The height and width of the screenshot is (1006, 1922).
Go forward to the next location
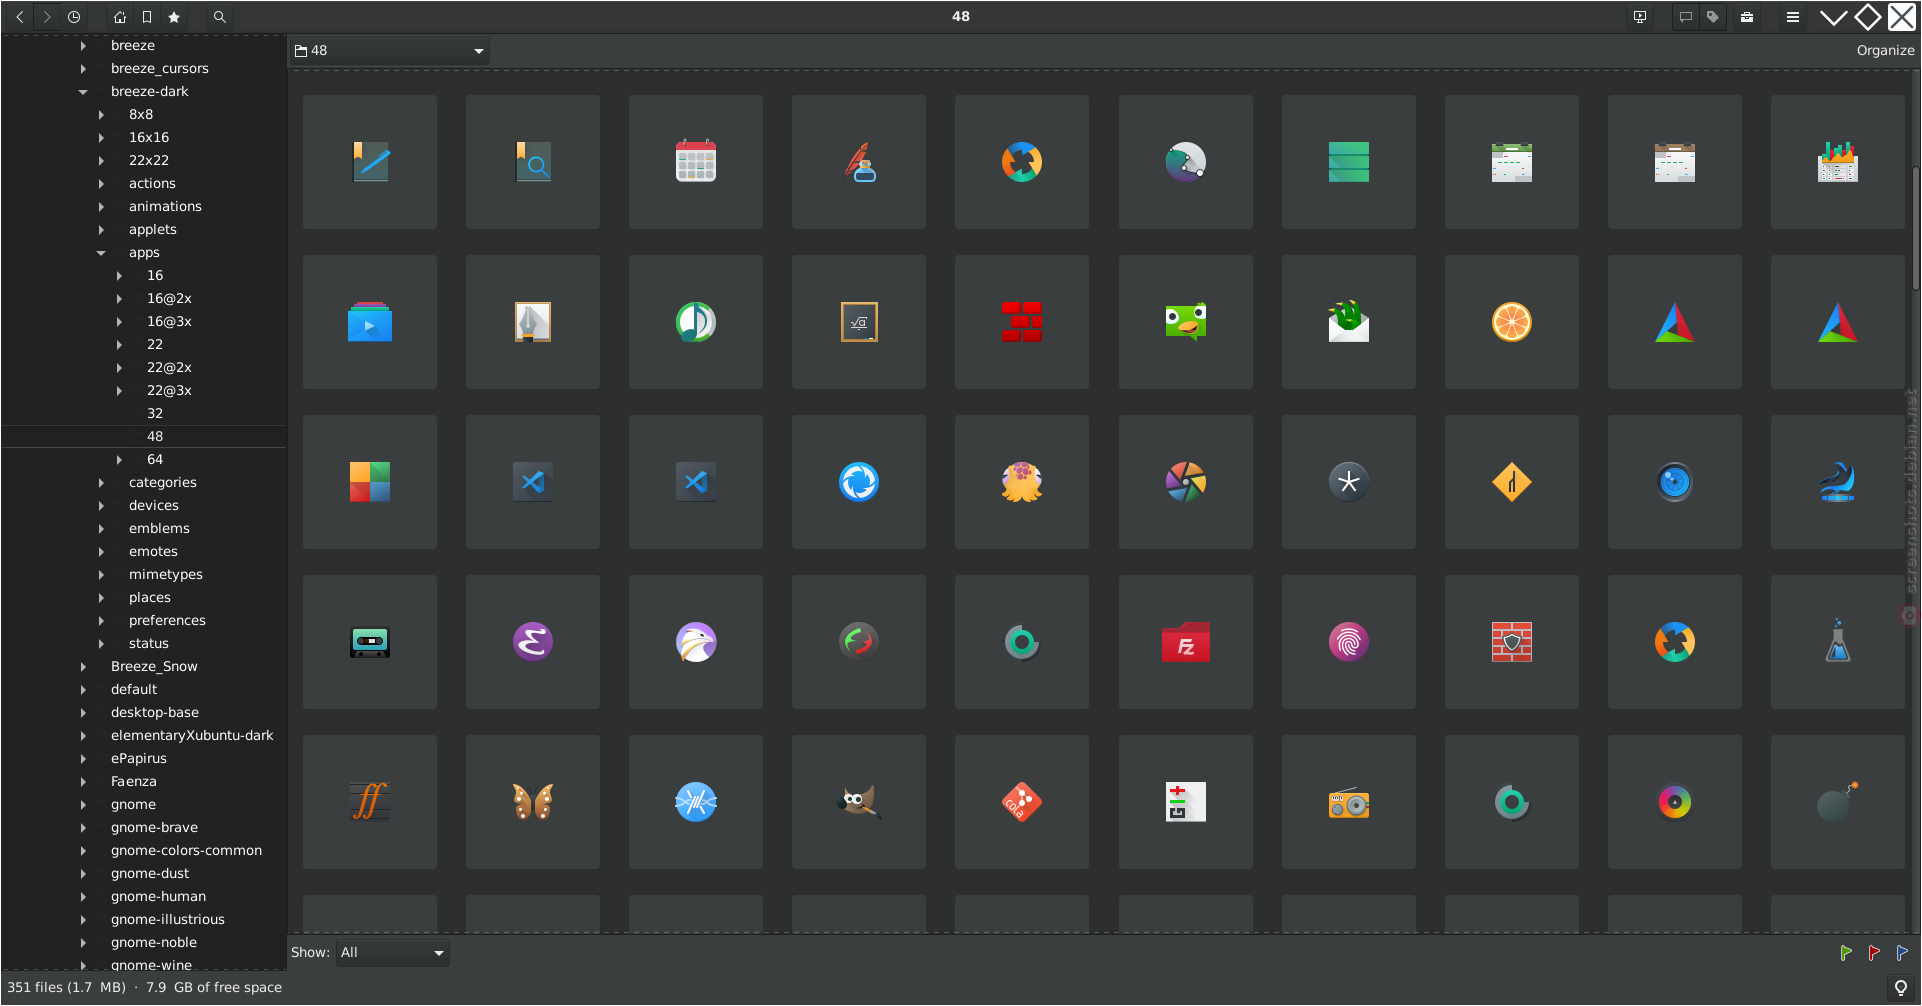(47, 17)
